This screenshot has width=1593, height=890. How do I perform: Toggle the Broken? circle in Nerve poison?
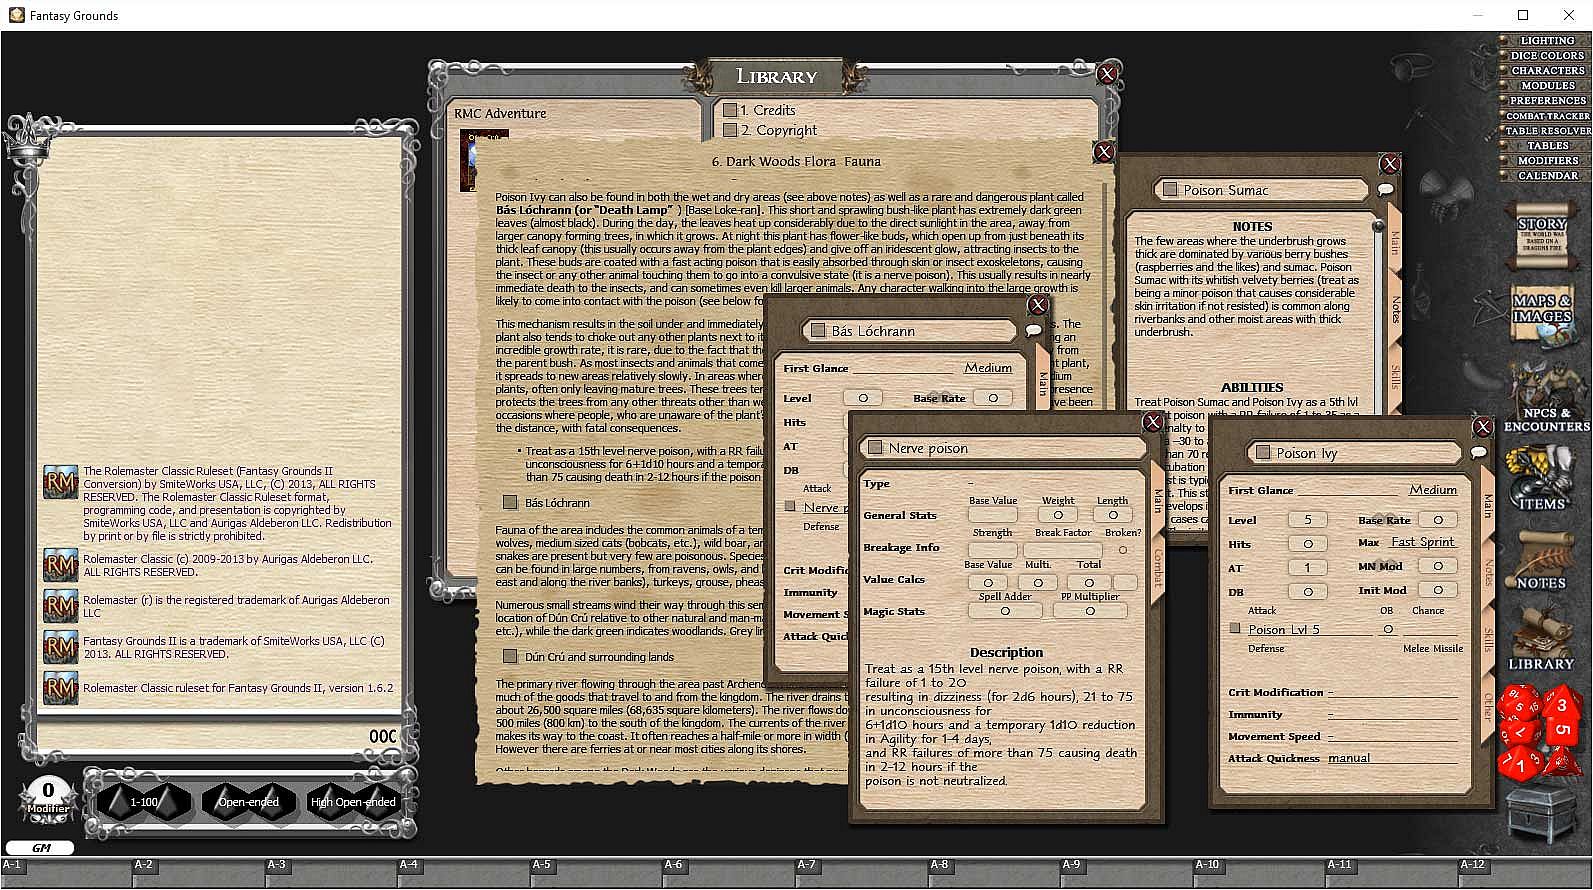coord(1123,549)
